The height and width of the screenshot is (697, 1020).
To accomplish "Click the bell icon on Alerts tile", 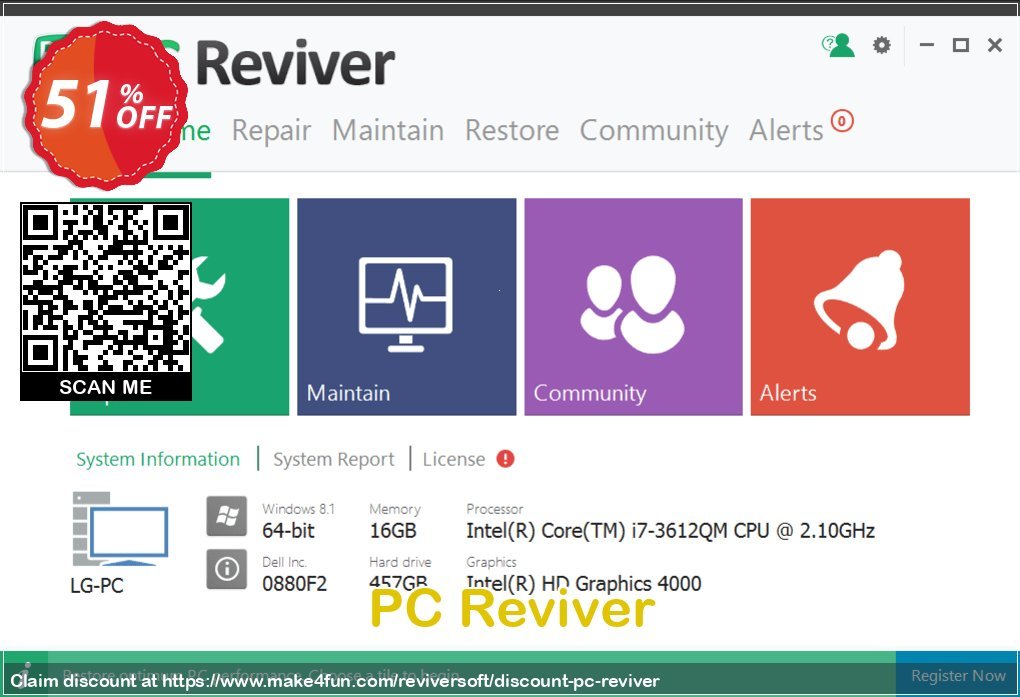I will 859,300.
